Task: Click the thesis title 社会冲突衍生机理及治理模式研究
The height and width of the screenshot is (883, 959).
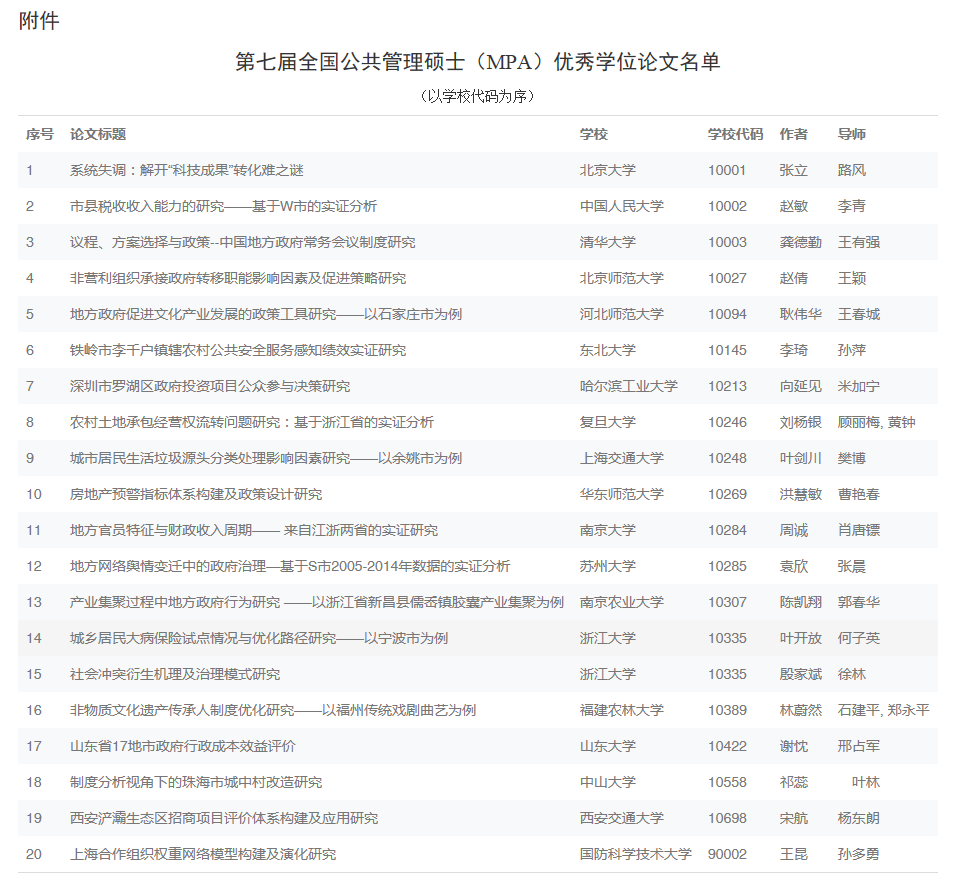Action: (175, 674)
